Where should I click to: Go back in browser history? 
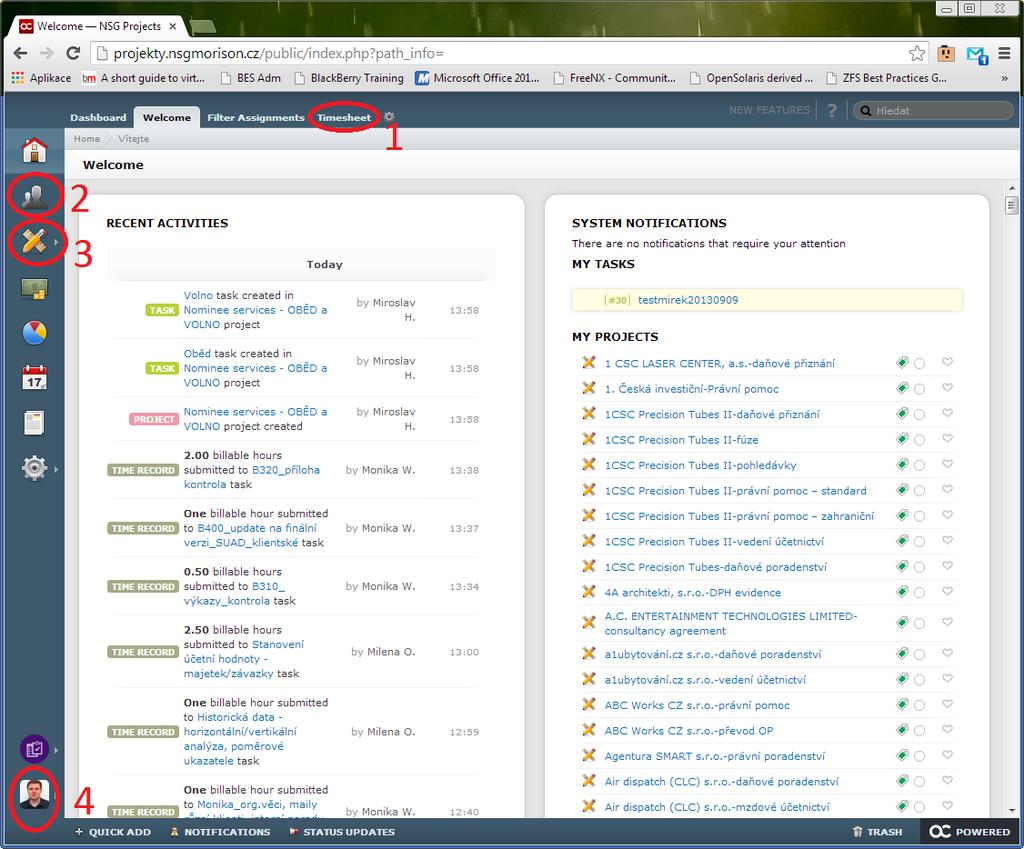(20, 54)
